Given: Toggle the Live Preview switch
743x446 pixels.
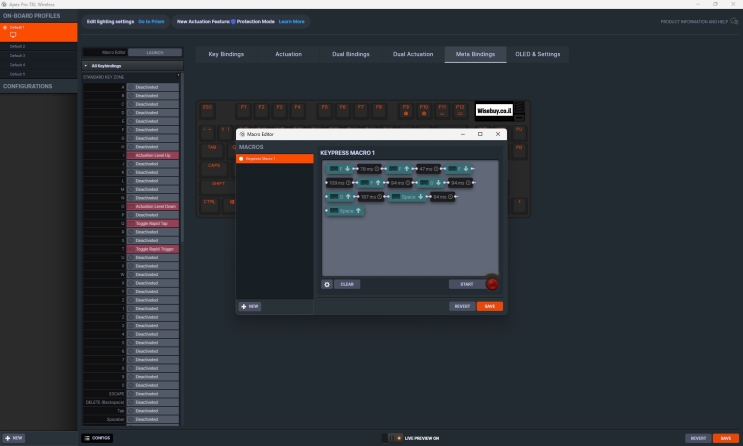Looking at the screenshot, I should pyautogui.click(x=392, y=438).
